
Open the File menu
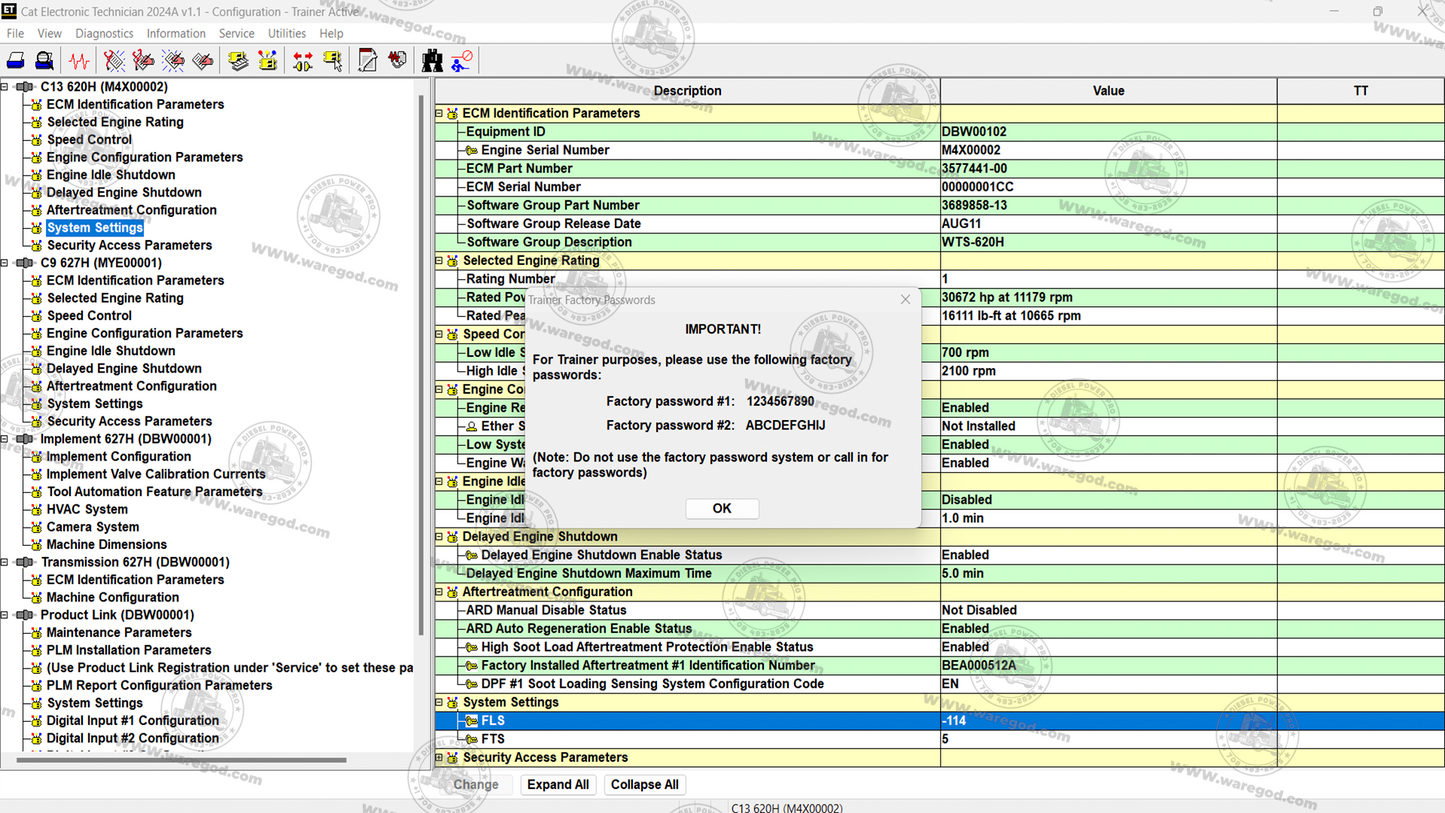15,34
